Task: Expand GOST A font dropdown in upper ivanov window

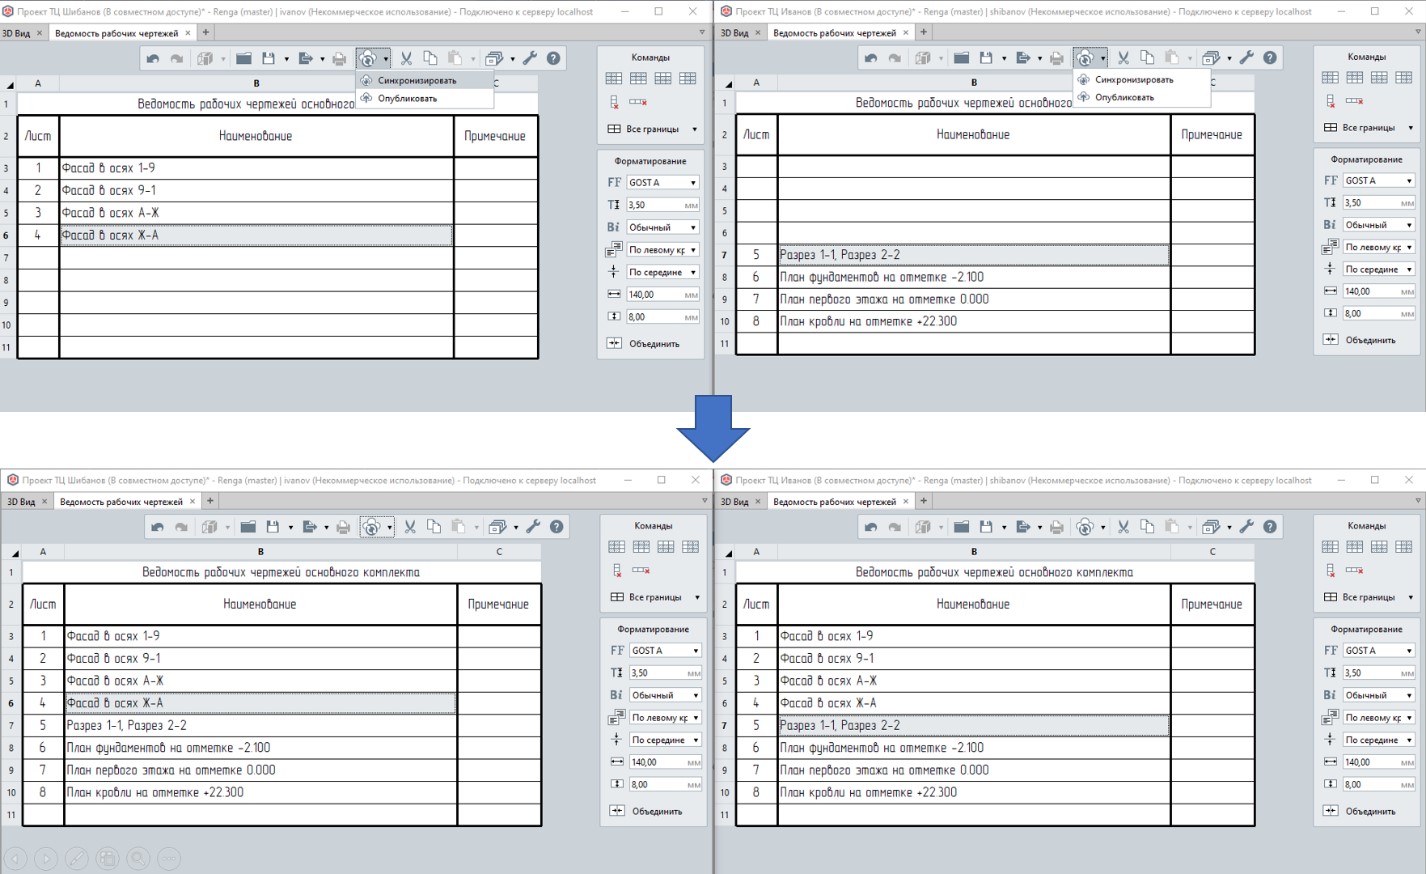Action: tap(662, 183)
